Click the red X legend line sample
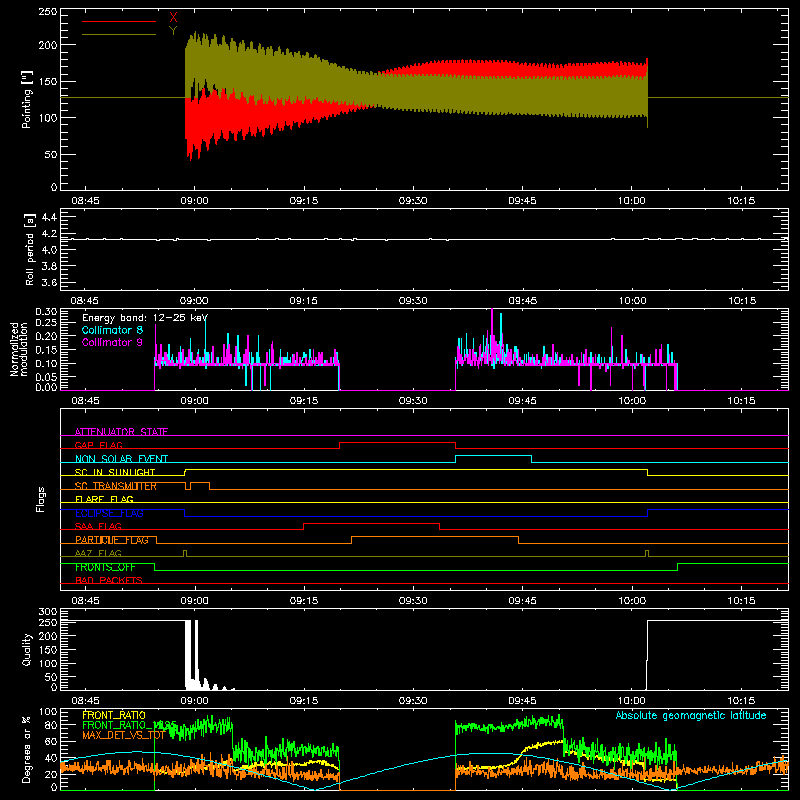The image size is (800, 800). (x=119, y=21)
